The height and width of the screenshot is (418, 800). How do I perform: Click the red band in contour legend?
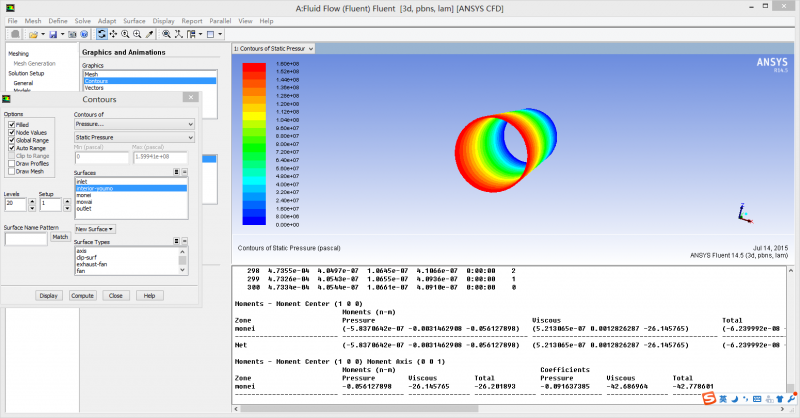(254, 68)
